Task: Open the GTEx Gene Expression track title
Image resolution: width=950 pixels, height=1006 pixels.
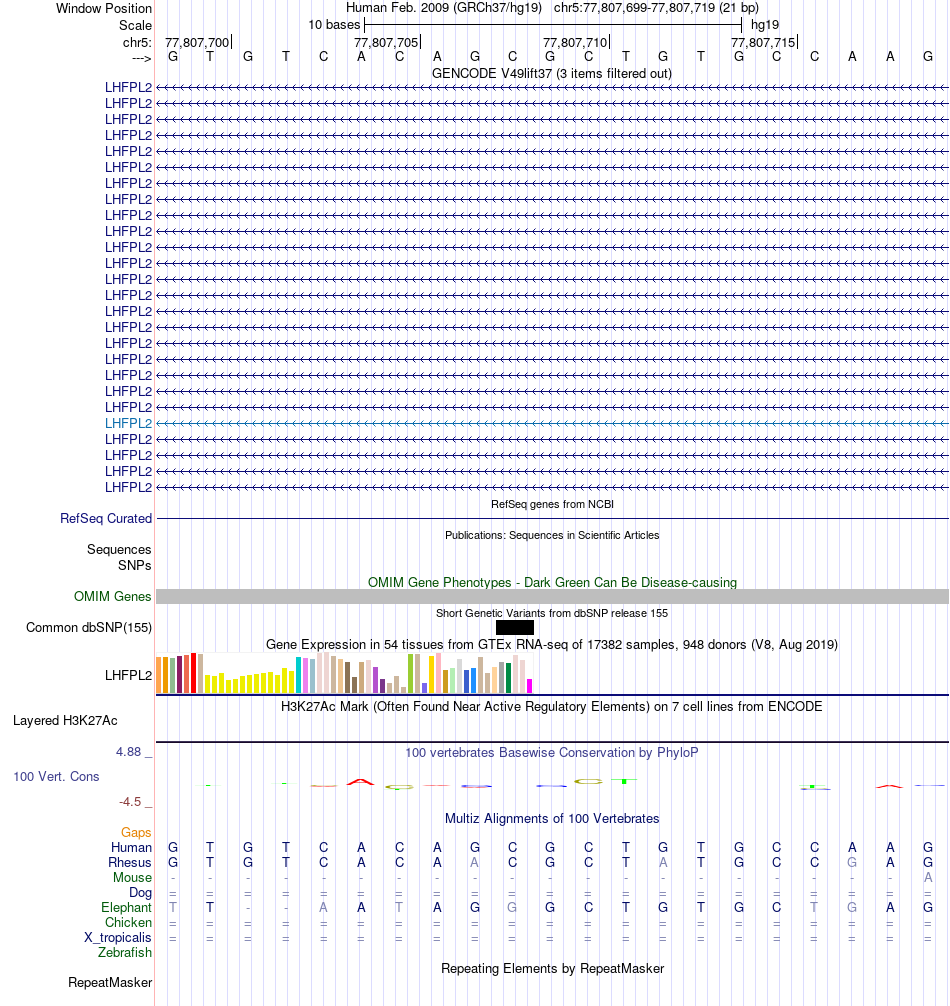Action: coord(552,644)
